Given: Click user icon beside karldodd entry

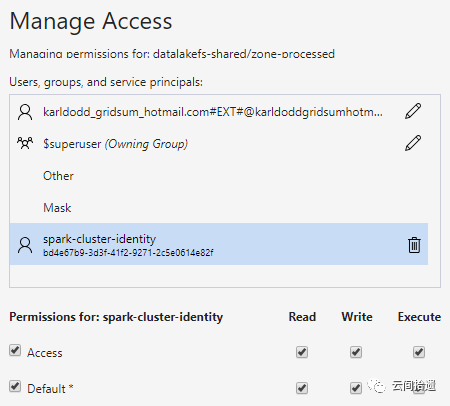Looking at the screenshot, I should tap(25, 112).
